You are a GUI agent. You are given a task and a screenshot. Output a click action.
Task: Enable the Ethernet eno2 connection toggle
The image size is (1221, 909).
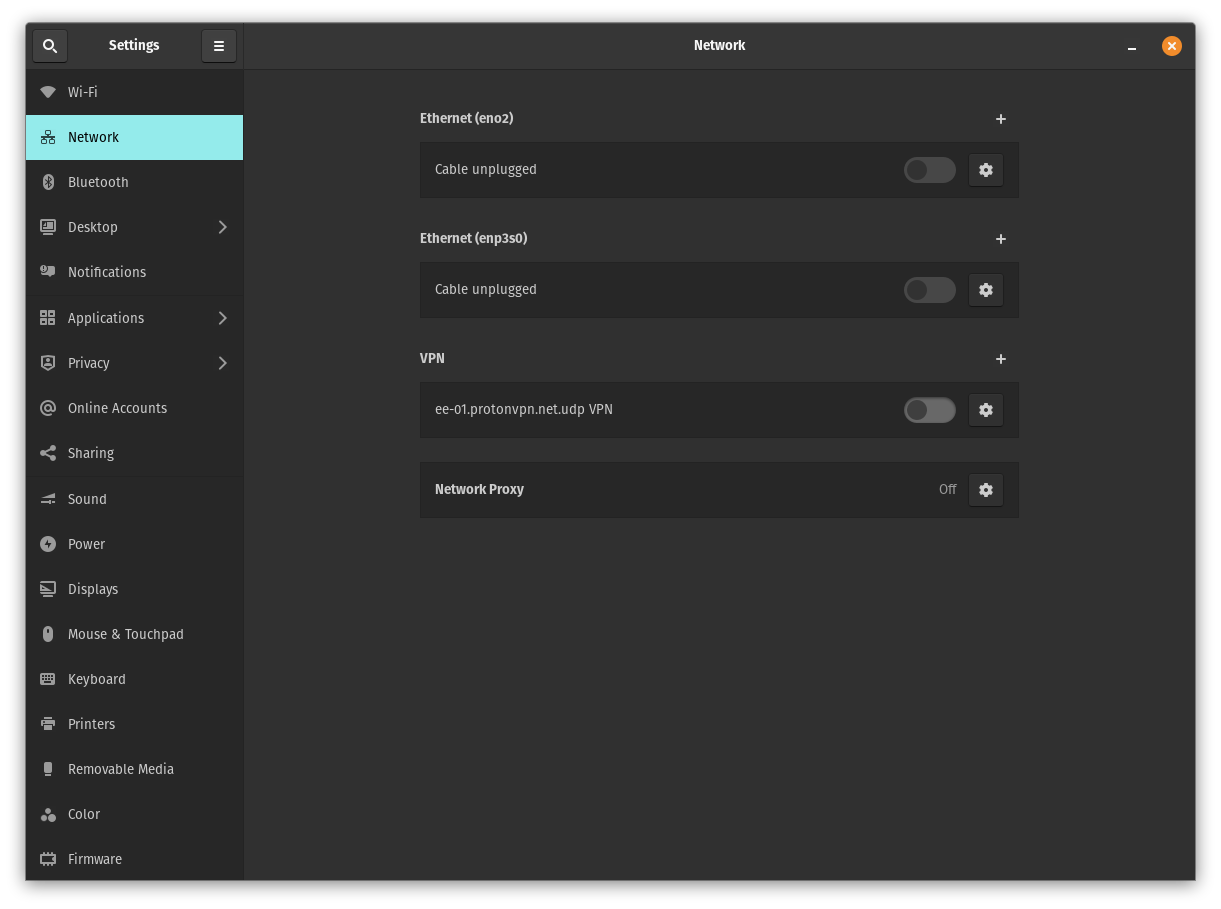click(929, 169)
